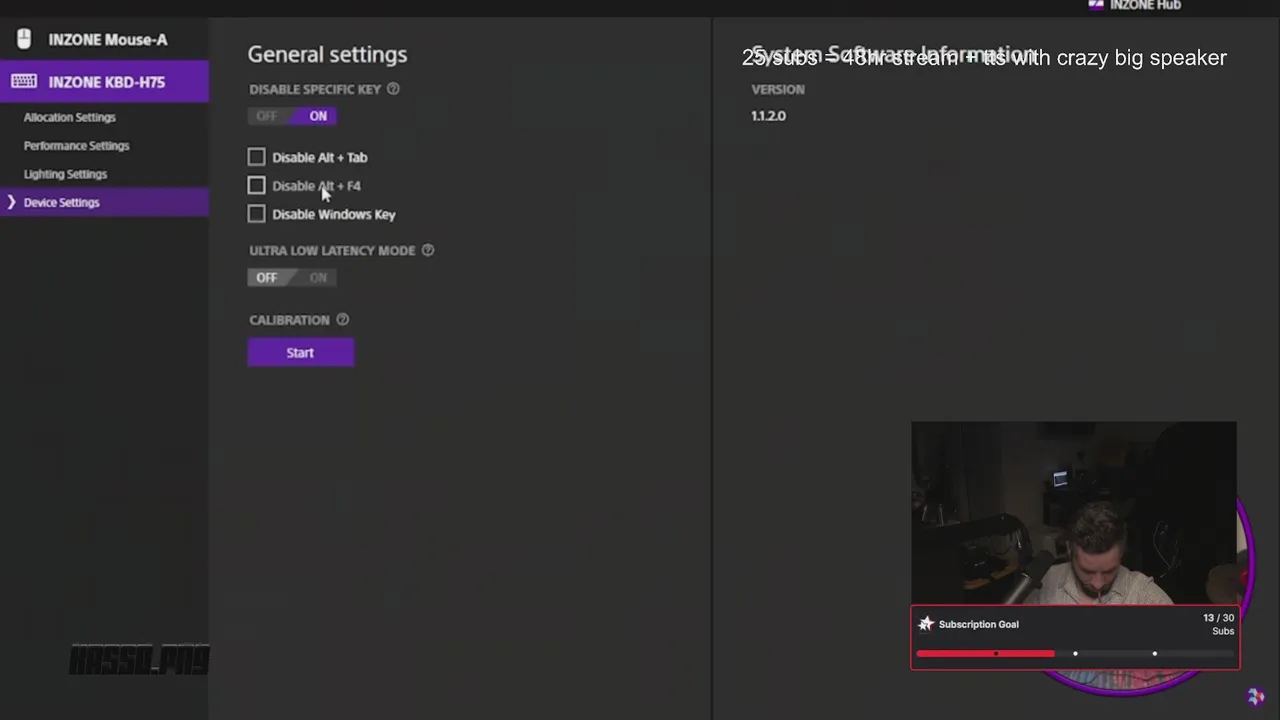Start the keyboard calibration
Viewport: 1280px width, 720px height.
pos(301,352)
